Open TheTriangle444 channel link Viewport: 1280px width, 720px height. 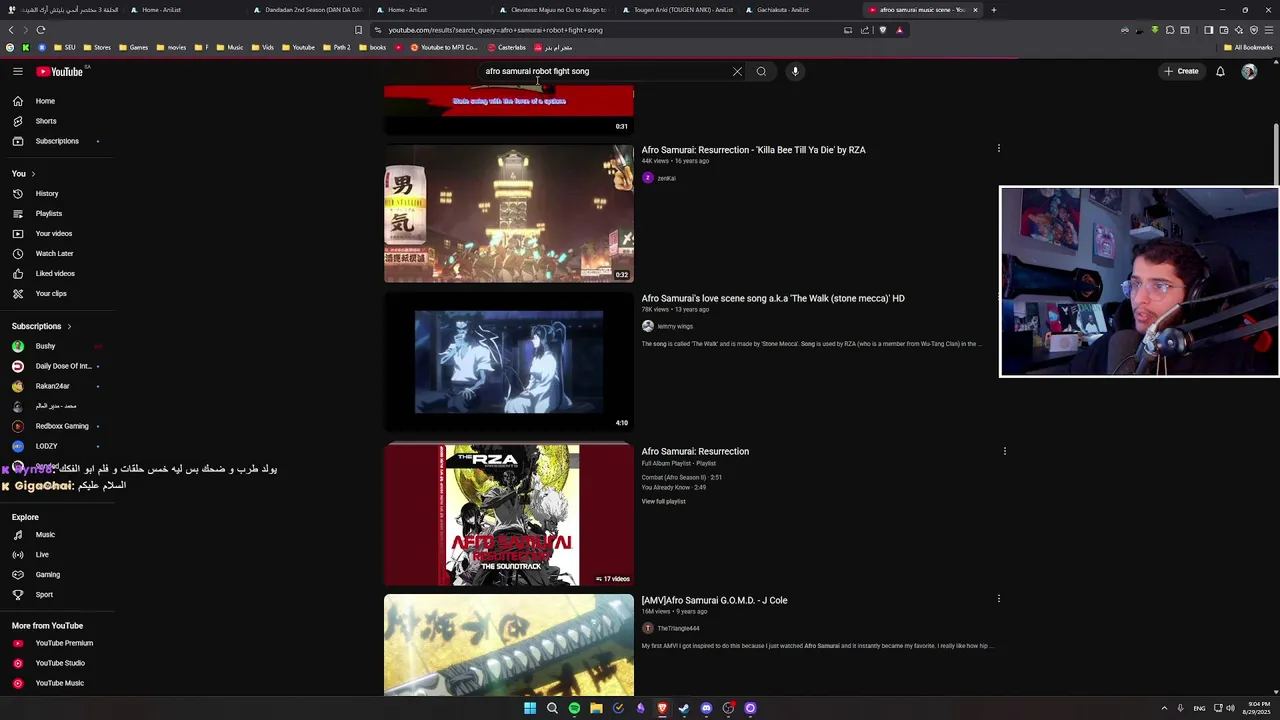(x=678, y=628)
